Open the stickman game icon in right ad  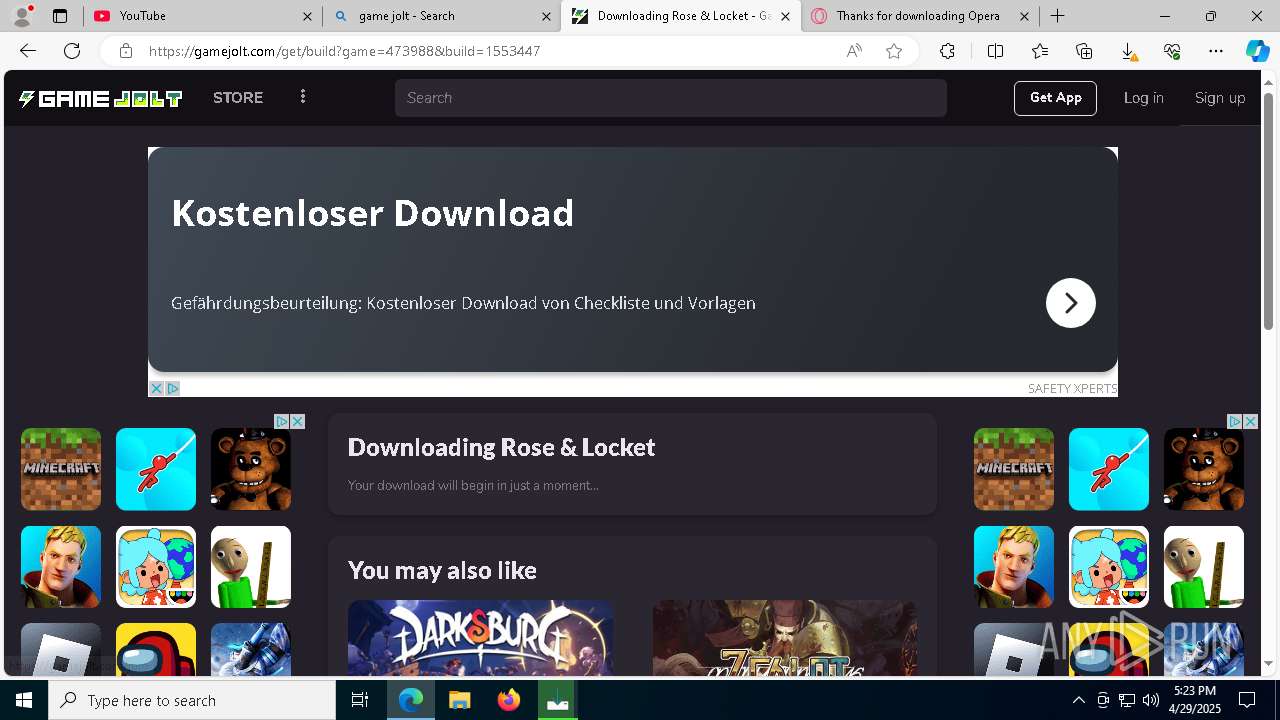point(1109,469)
